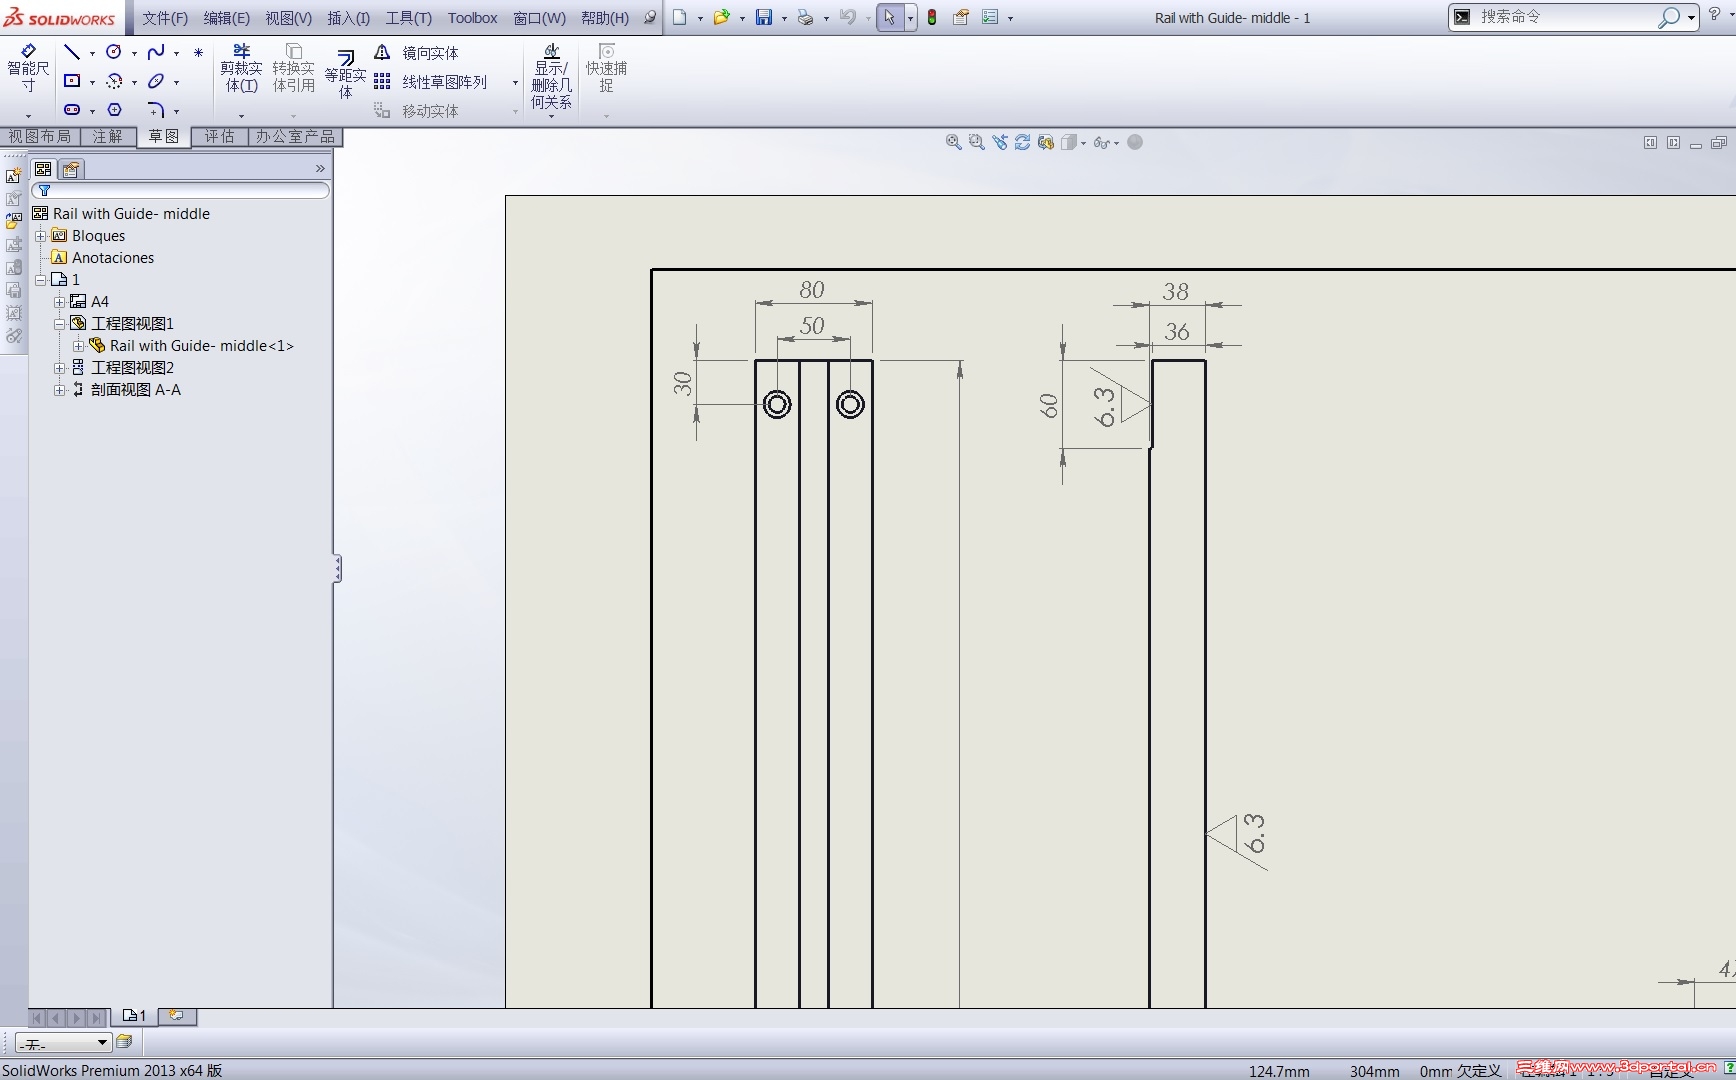The width and height of the screenshot is (1736, 1080).
Task: Open the 文件(F) menu
Action: 165,18
